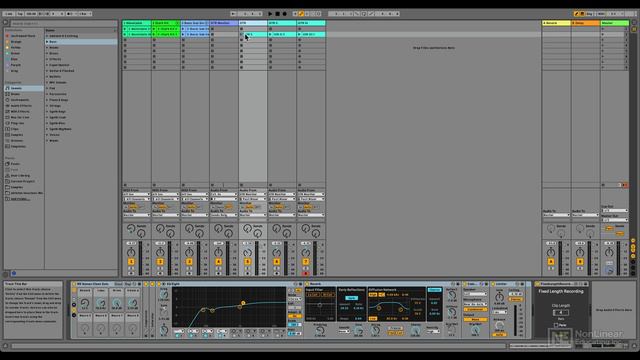Click the Tap tempo button
Image resolution: width=640 pixels, height=360 pixels.
click(20, 13)
